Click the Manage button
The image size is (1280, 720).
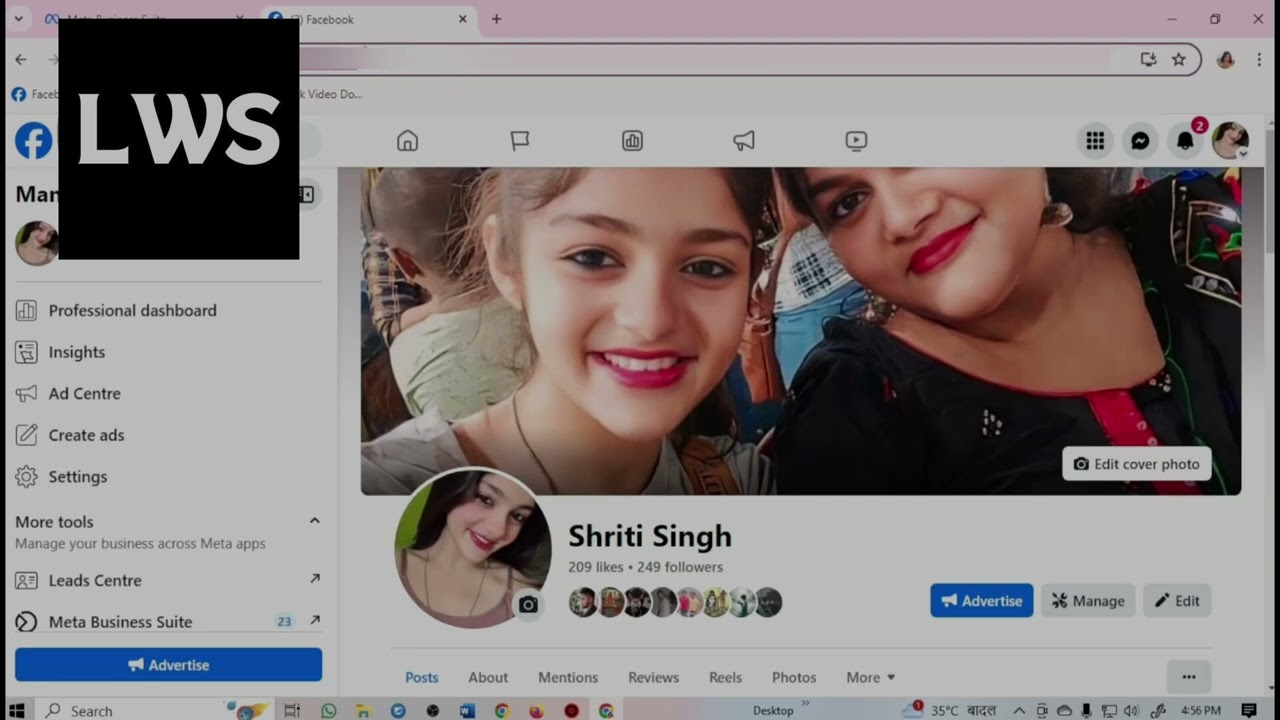click(1088, 601)
